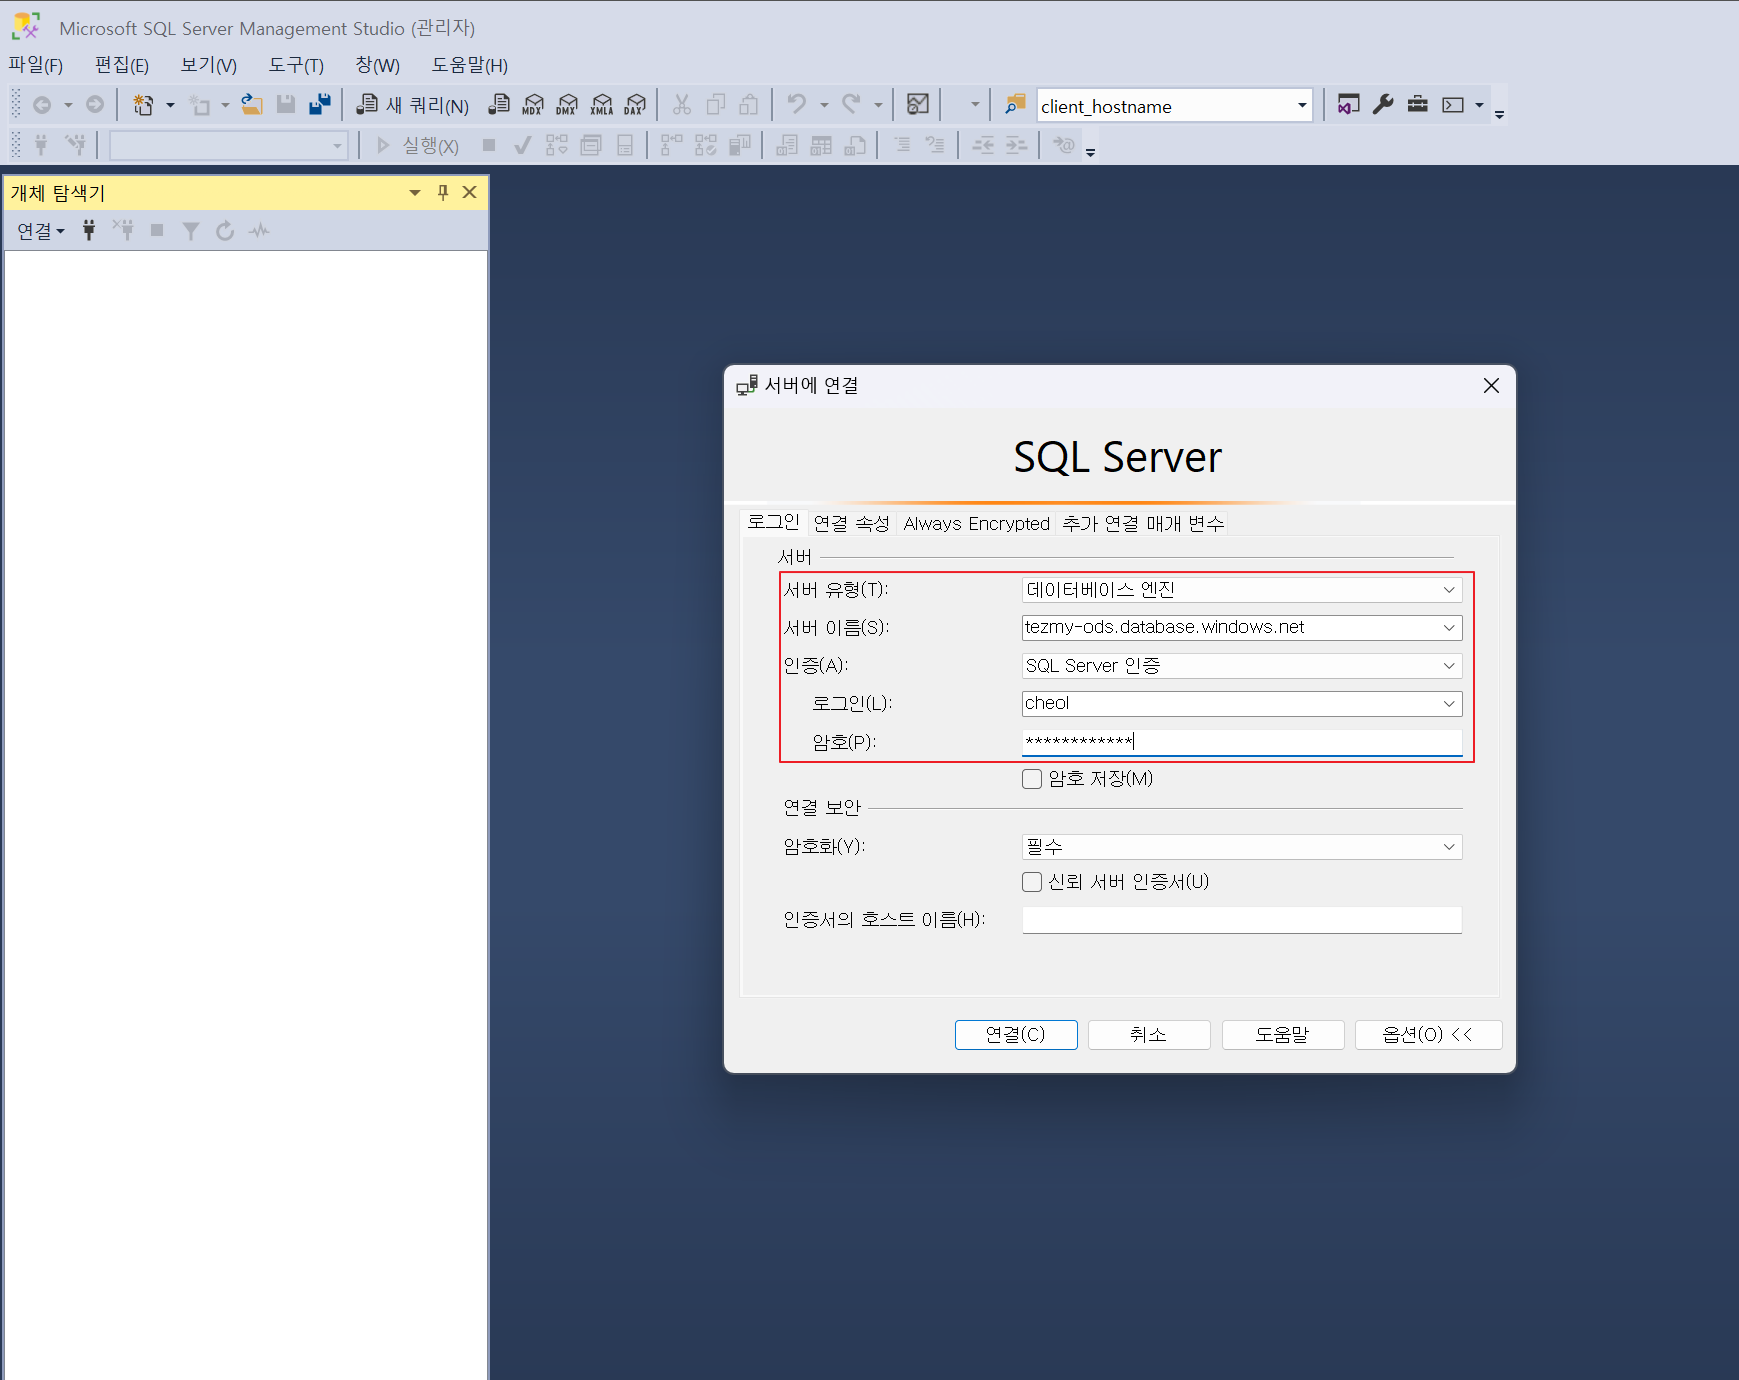Screen dimensions: 1739x1380
Task: Click the Paste icon in toolbar
Action: click(749, 105)
